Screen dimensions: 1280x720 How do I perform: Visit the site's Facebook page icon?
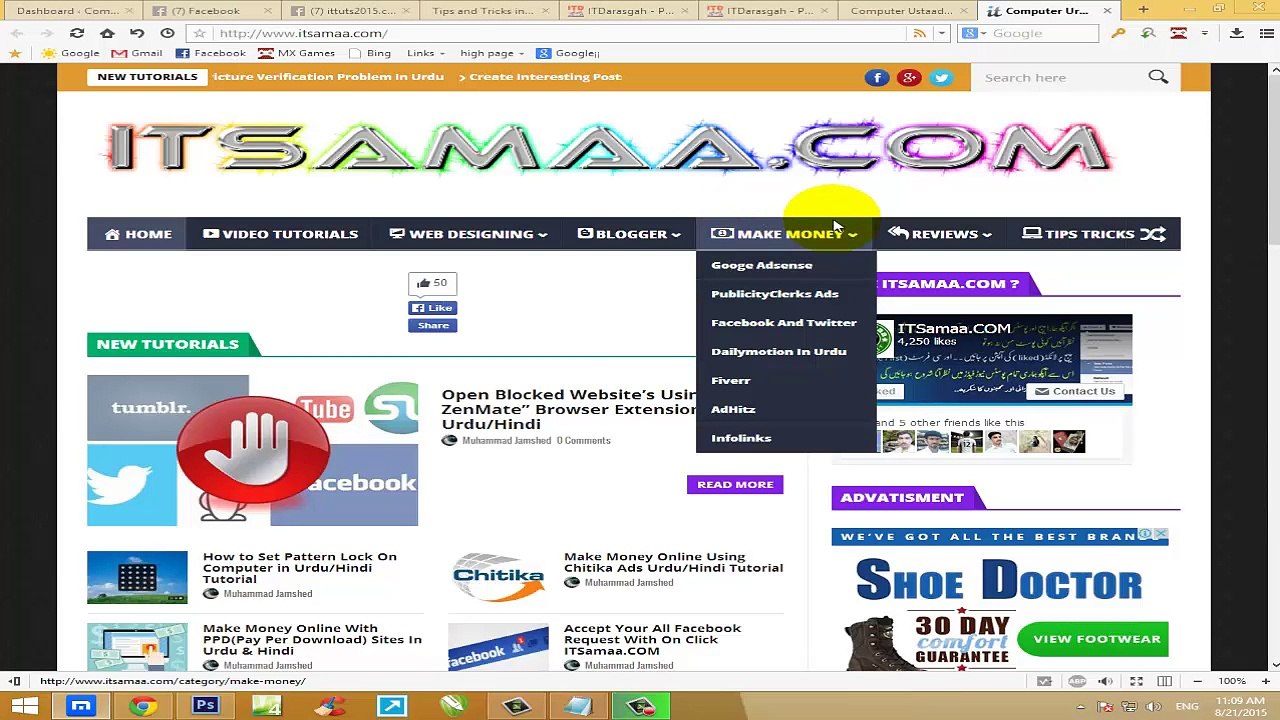pyautogui.click(x=877, y=77)
